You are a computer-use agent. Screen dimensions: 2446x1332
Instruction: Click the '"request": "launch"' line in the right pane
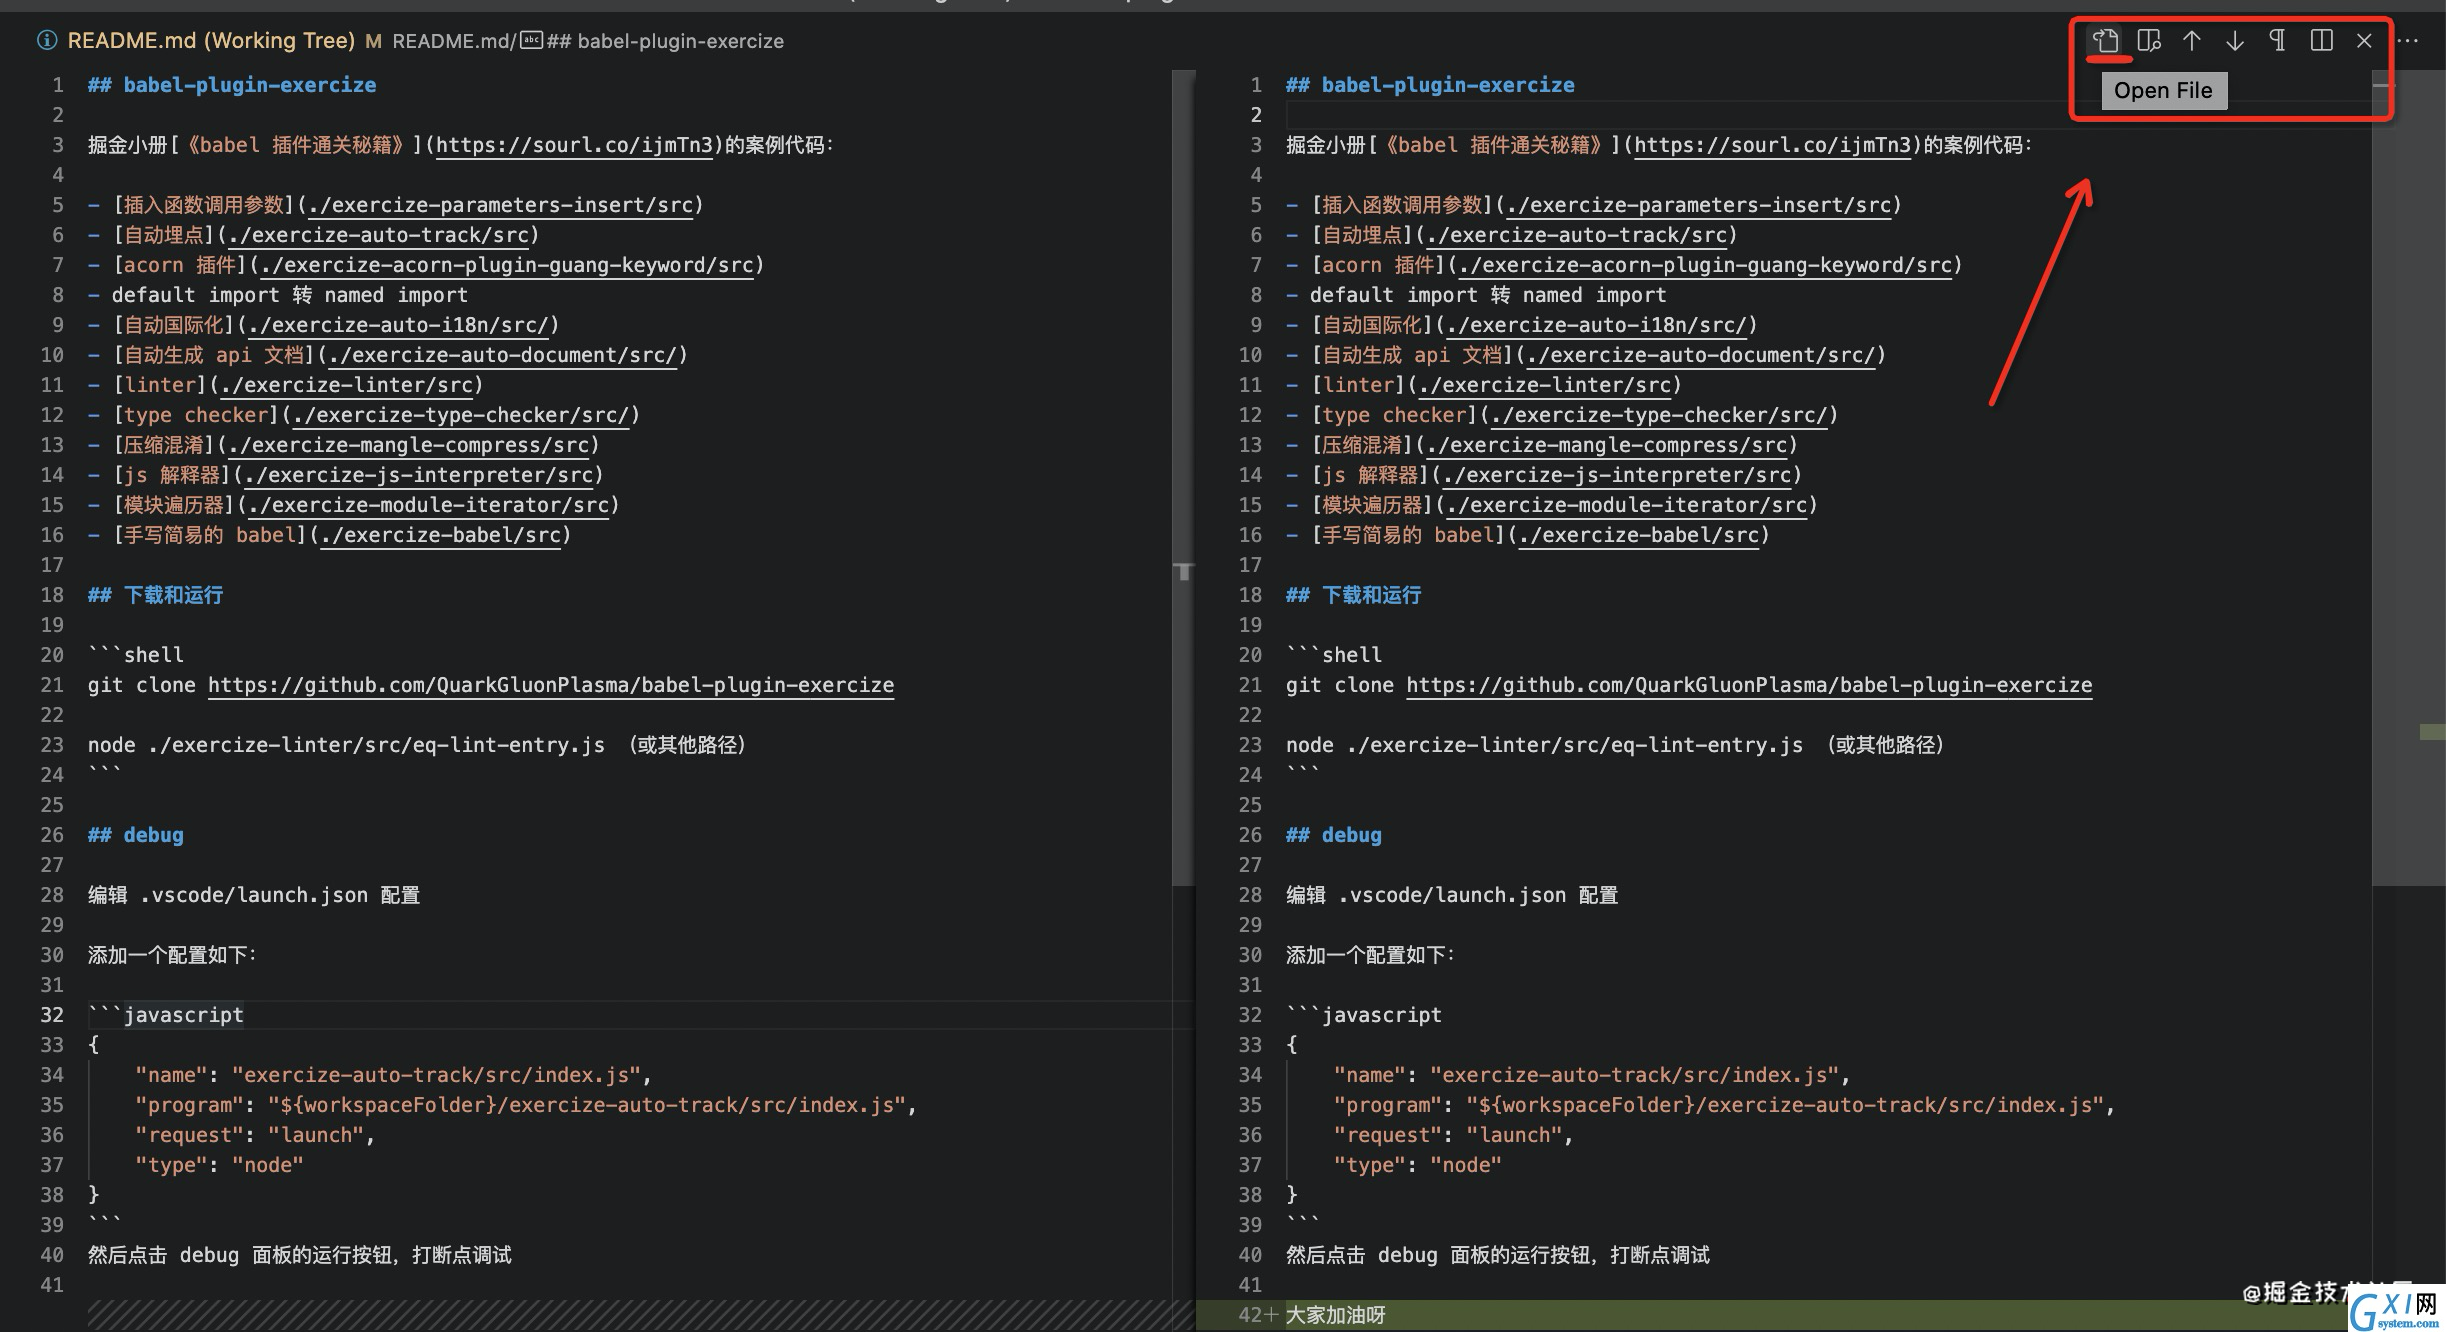point(1453,1135)
